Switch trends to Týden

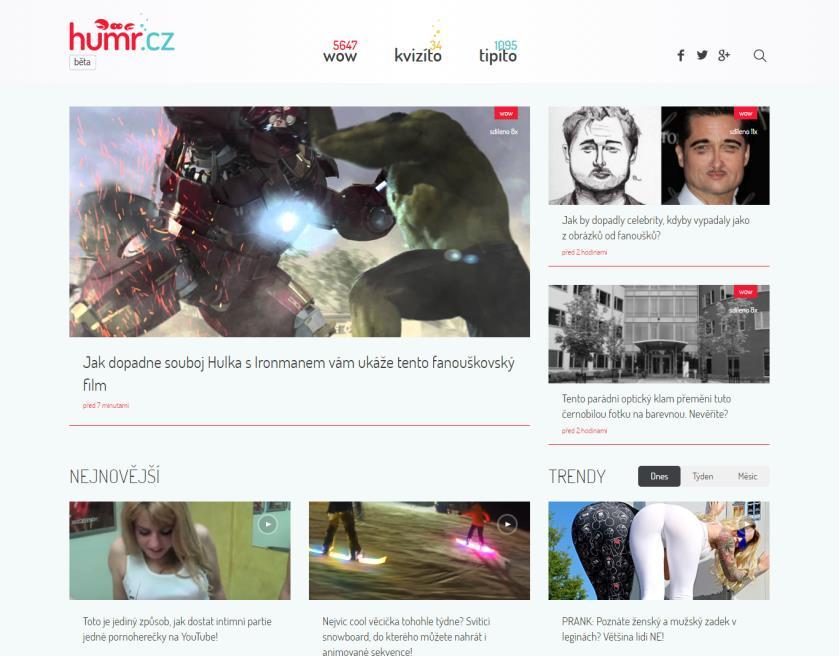(x=703, y=476)
